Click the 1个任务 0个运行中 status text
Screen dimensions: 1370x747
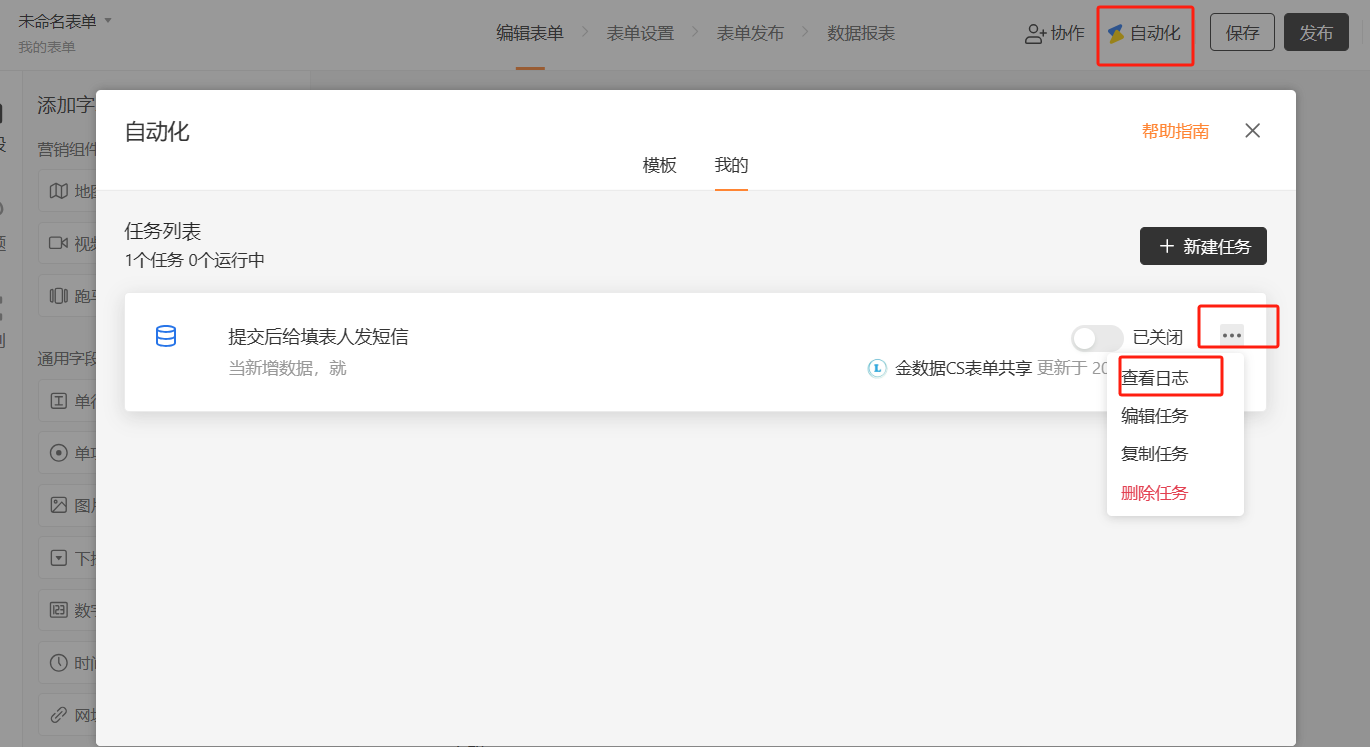pos(195,261)
